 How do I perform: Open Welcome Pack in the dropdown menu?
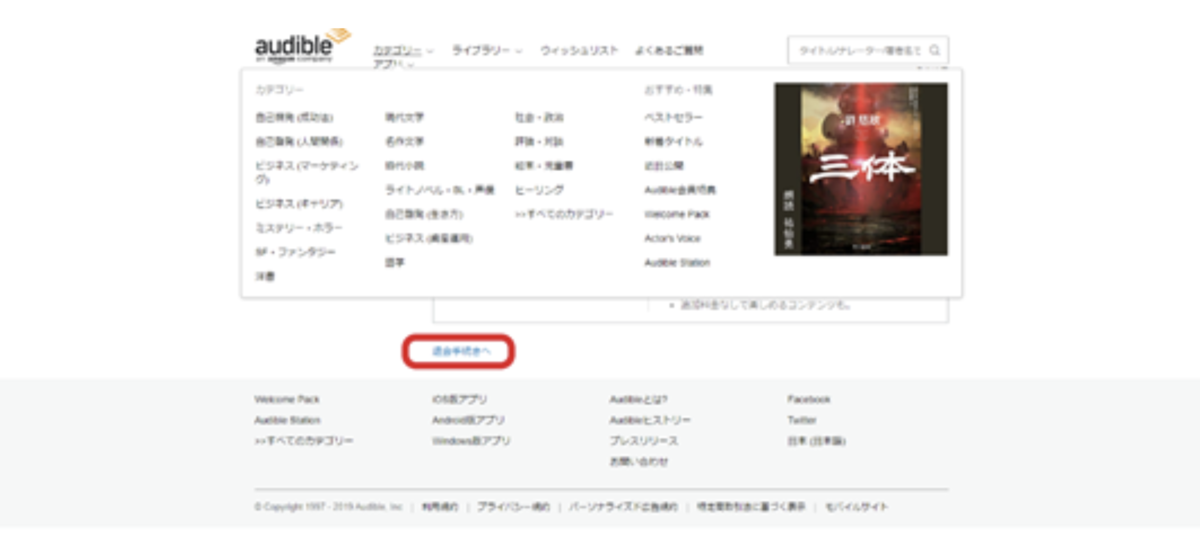click(677, 214)
